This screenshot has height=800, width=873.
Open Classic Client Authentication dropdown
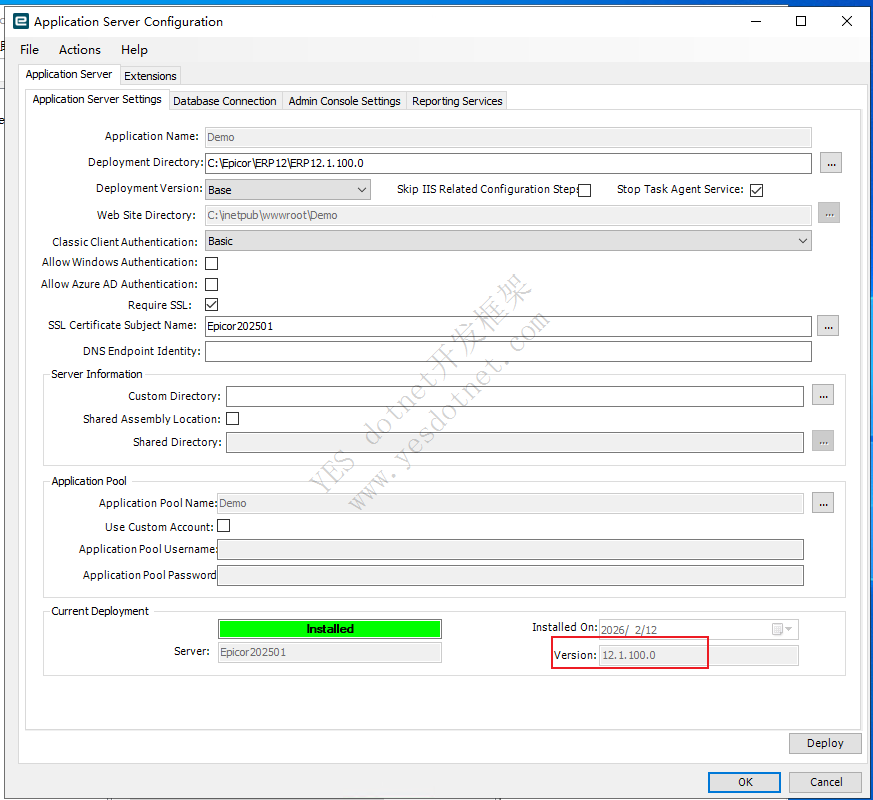(x=802, y=241)
